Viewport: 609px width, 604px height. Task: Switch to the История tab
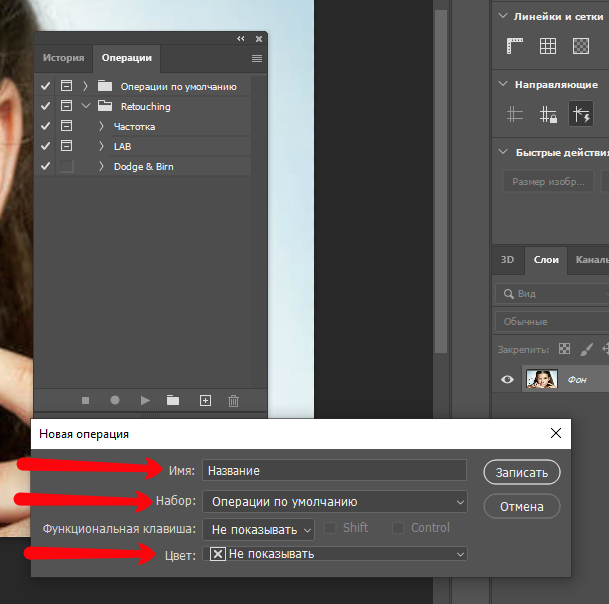(63, 58)
